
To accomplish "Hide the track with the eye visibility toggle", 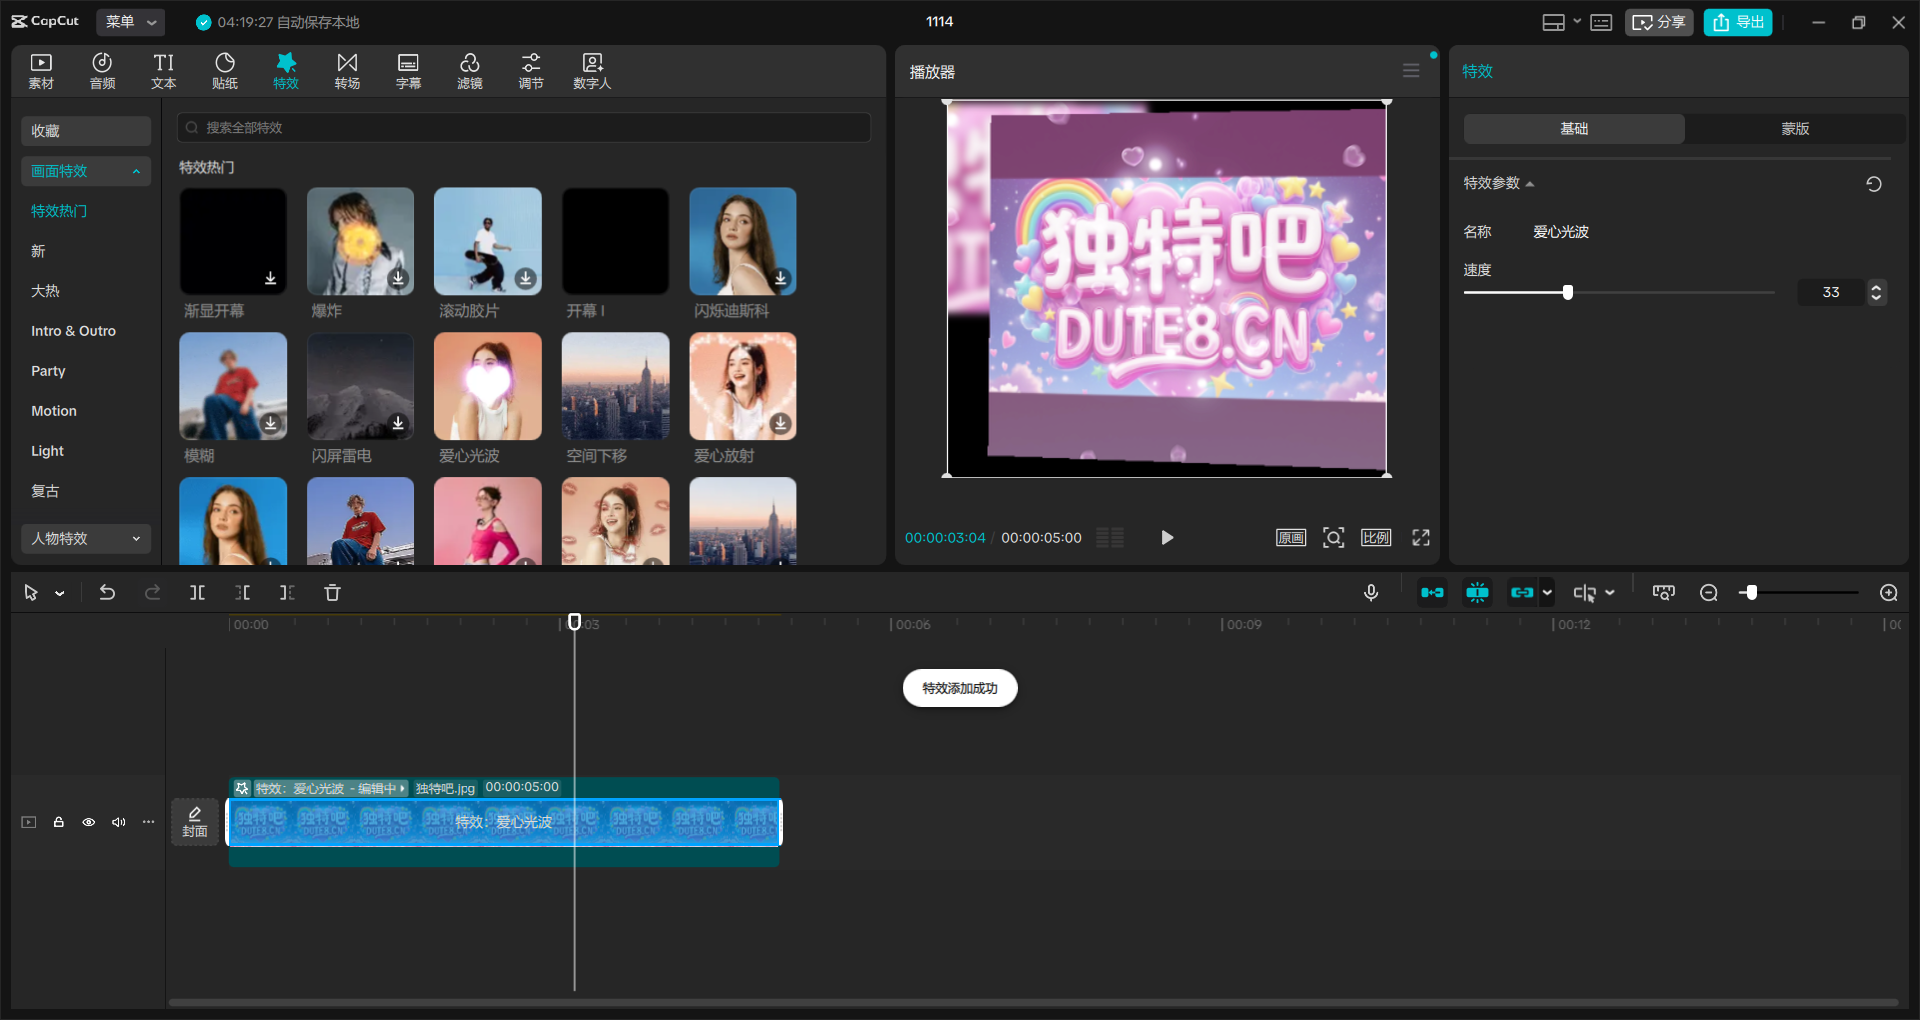I will (x=88, y=821).
